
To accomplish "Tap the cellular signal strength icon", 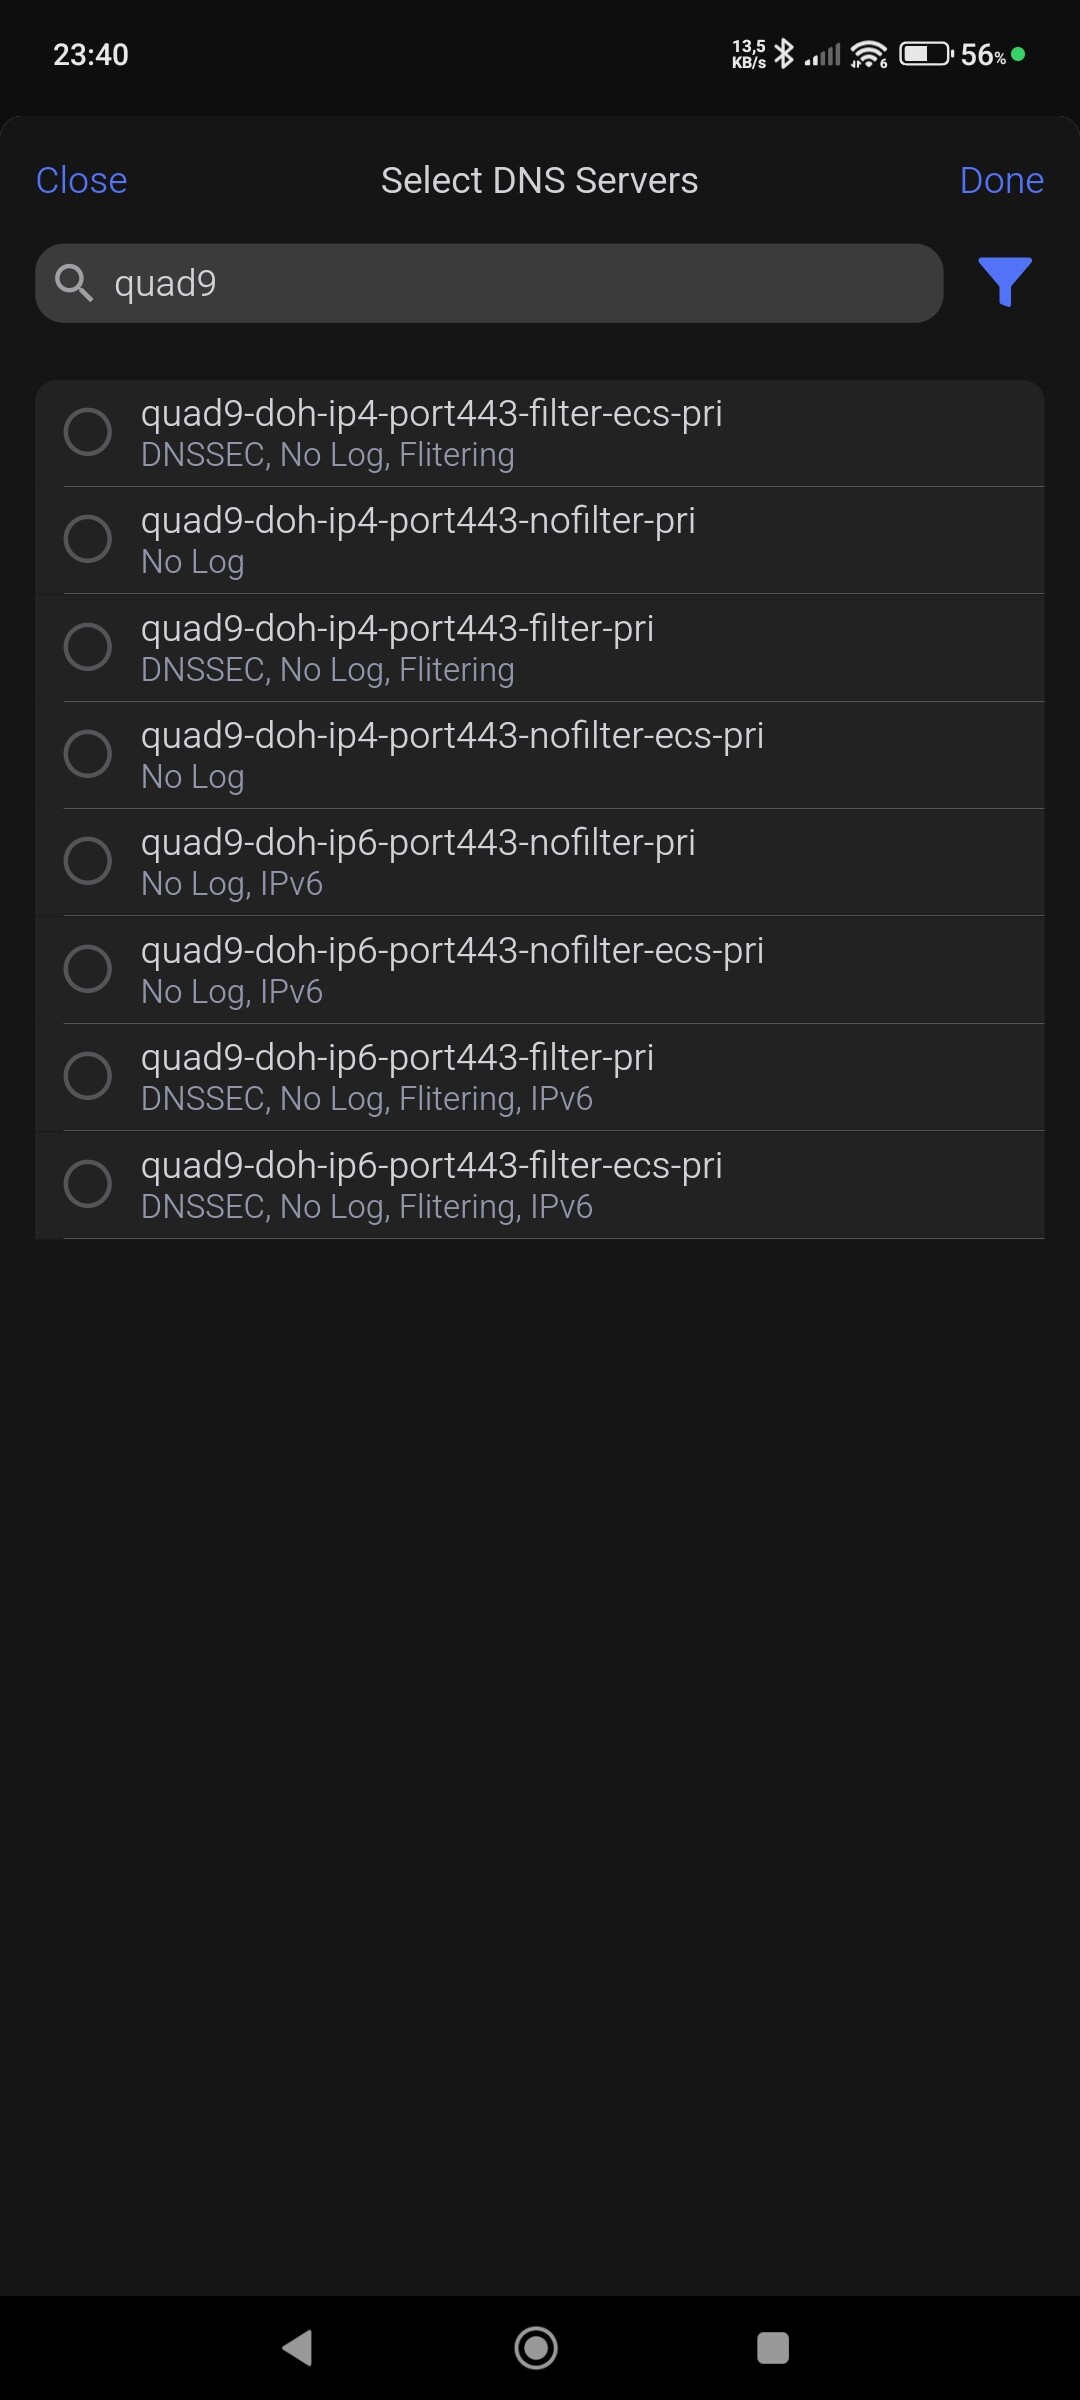I will click(x=823, y=54).
